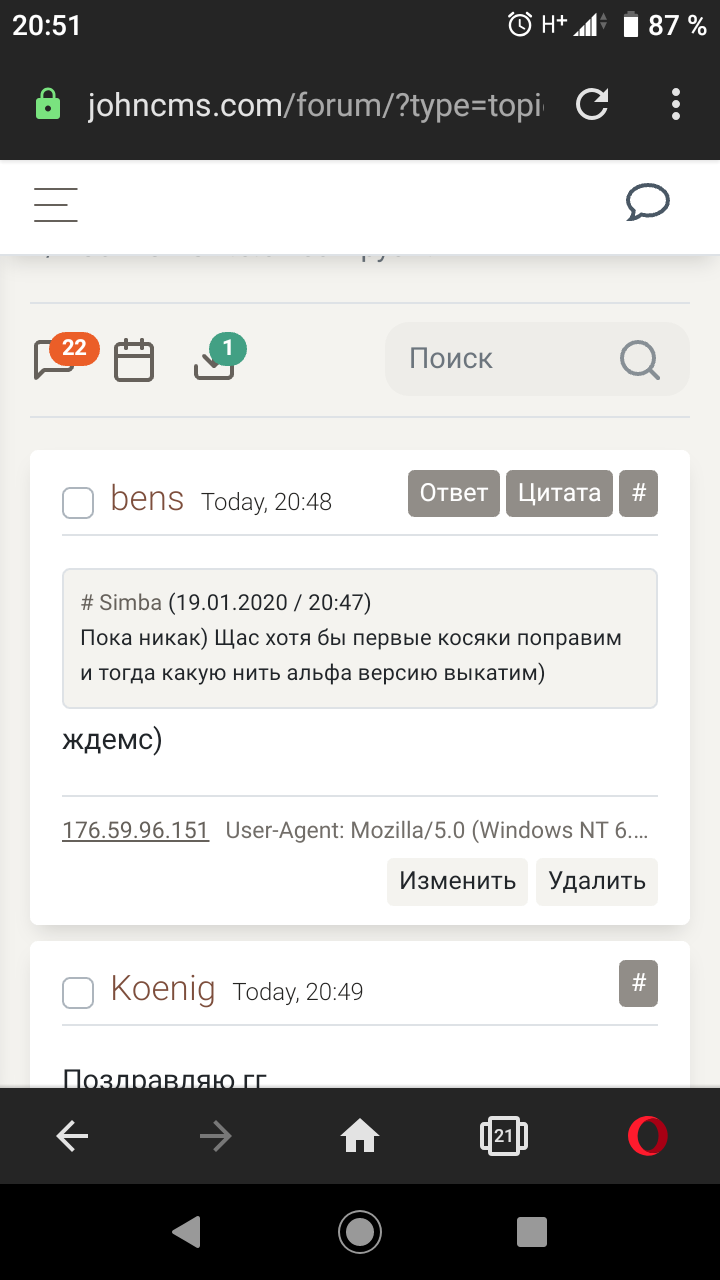Click the search magnifier icon
This screenshot has width=720, height=1280.
point(639,359)
